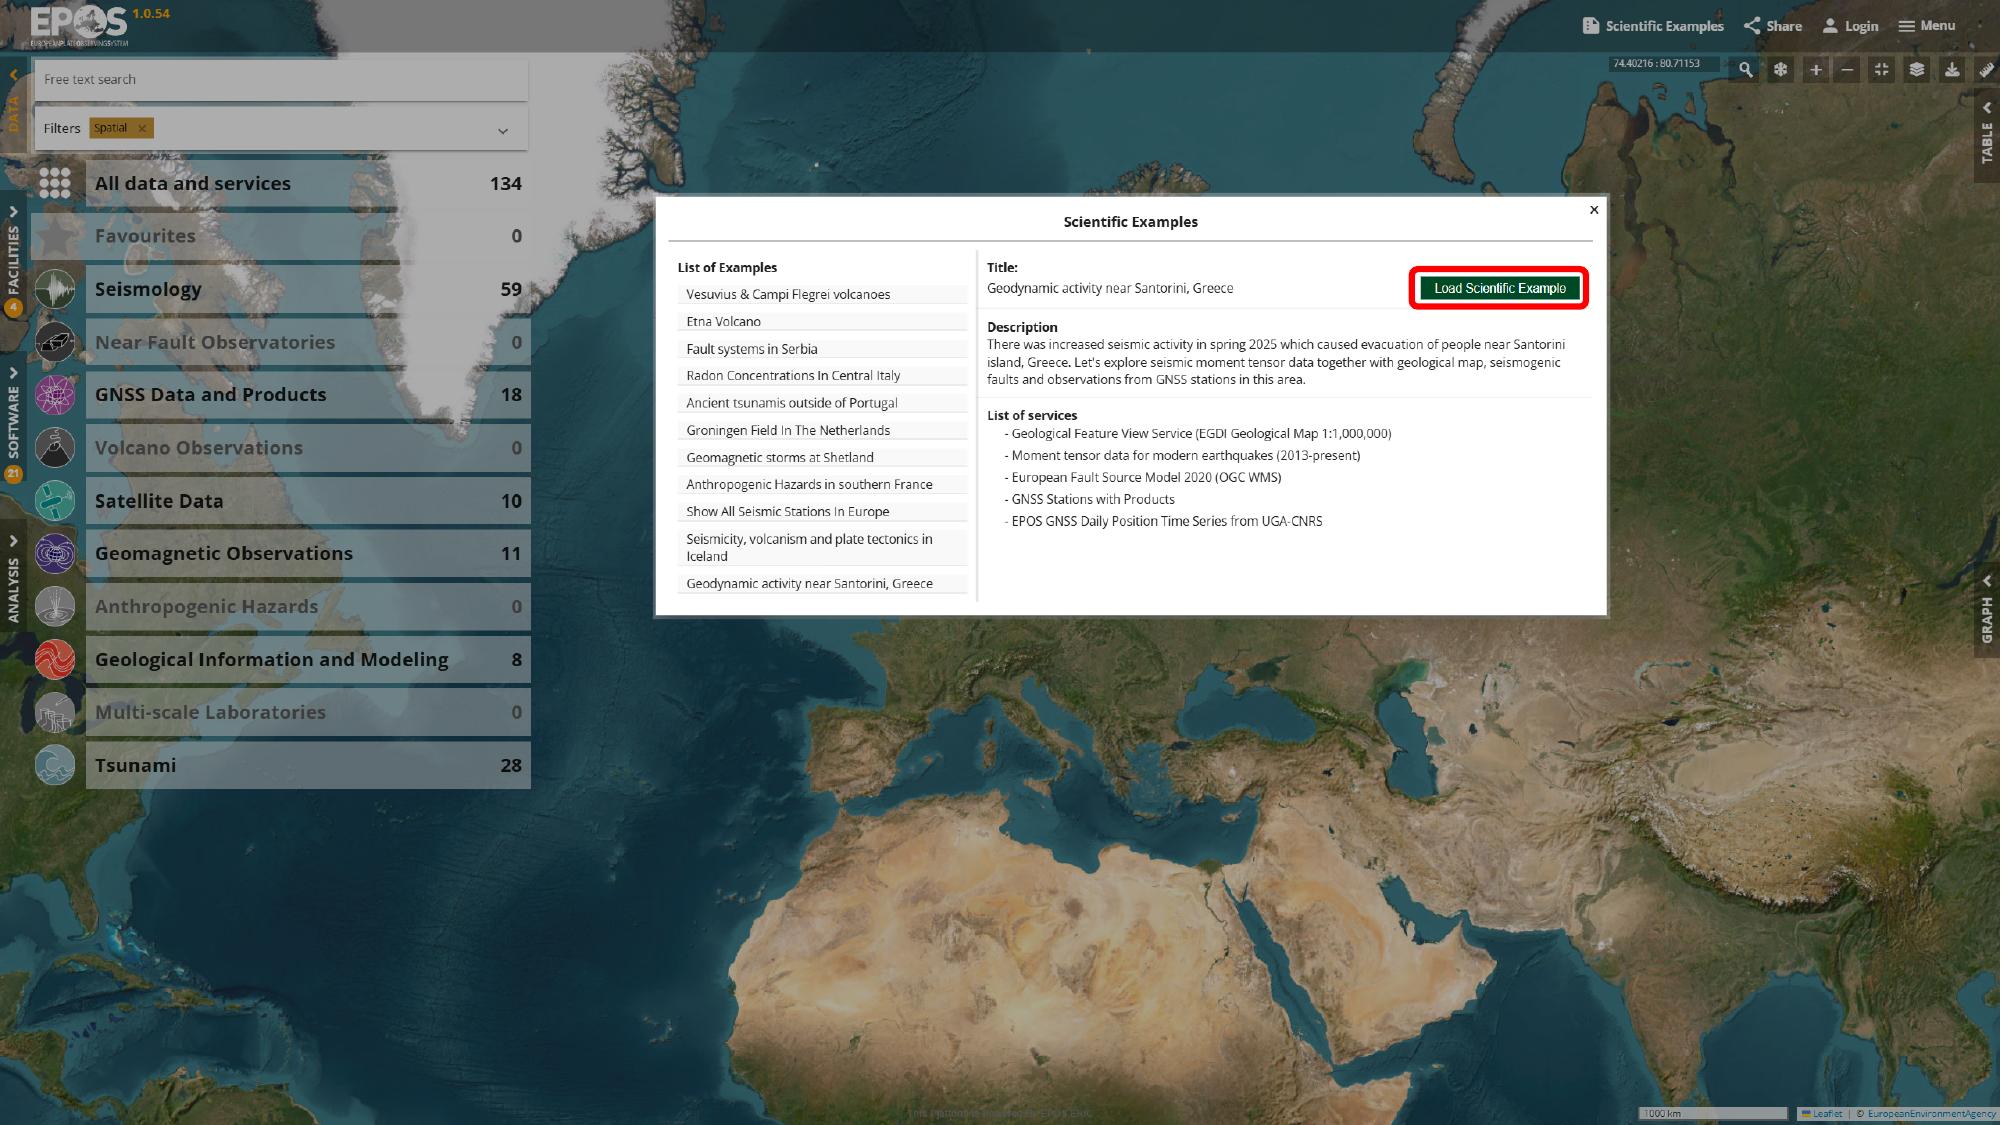This screenshot has height=1125, width=2001.
Task: Expand the Filters dropdown
Action: click(502, 128)
